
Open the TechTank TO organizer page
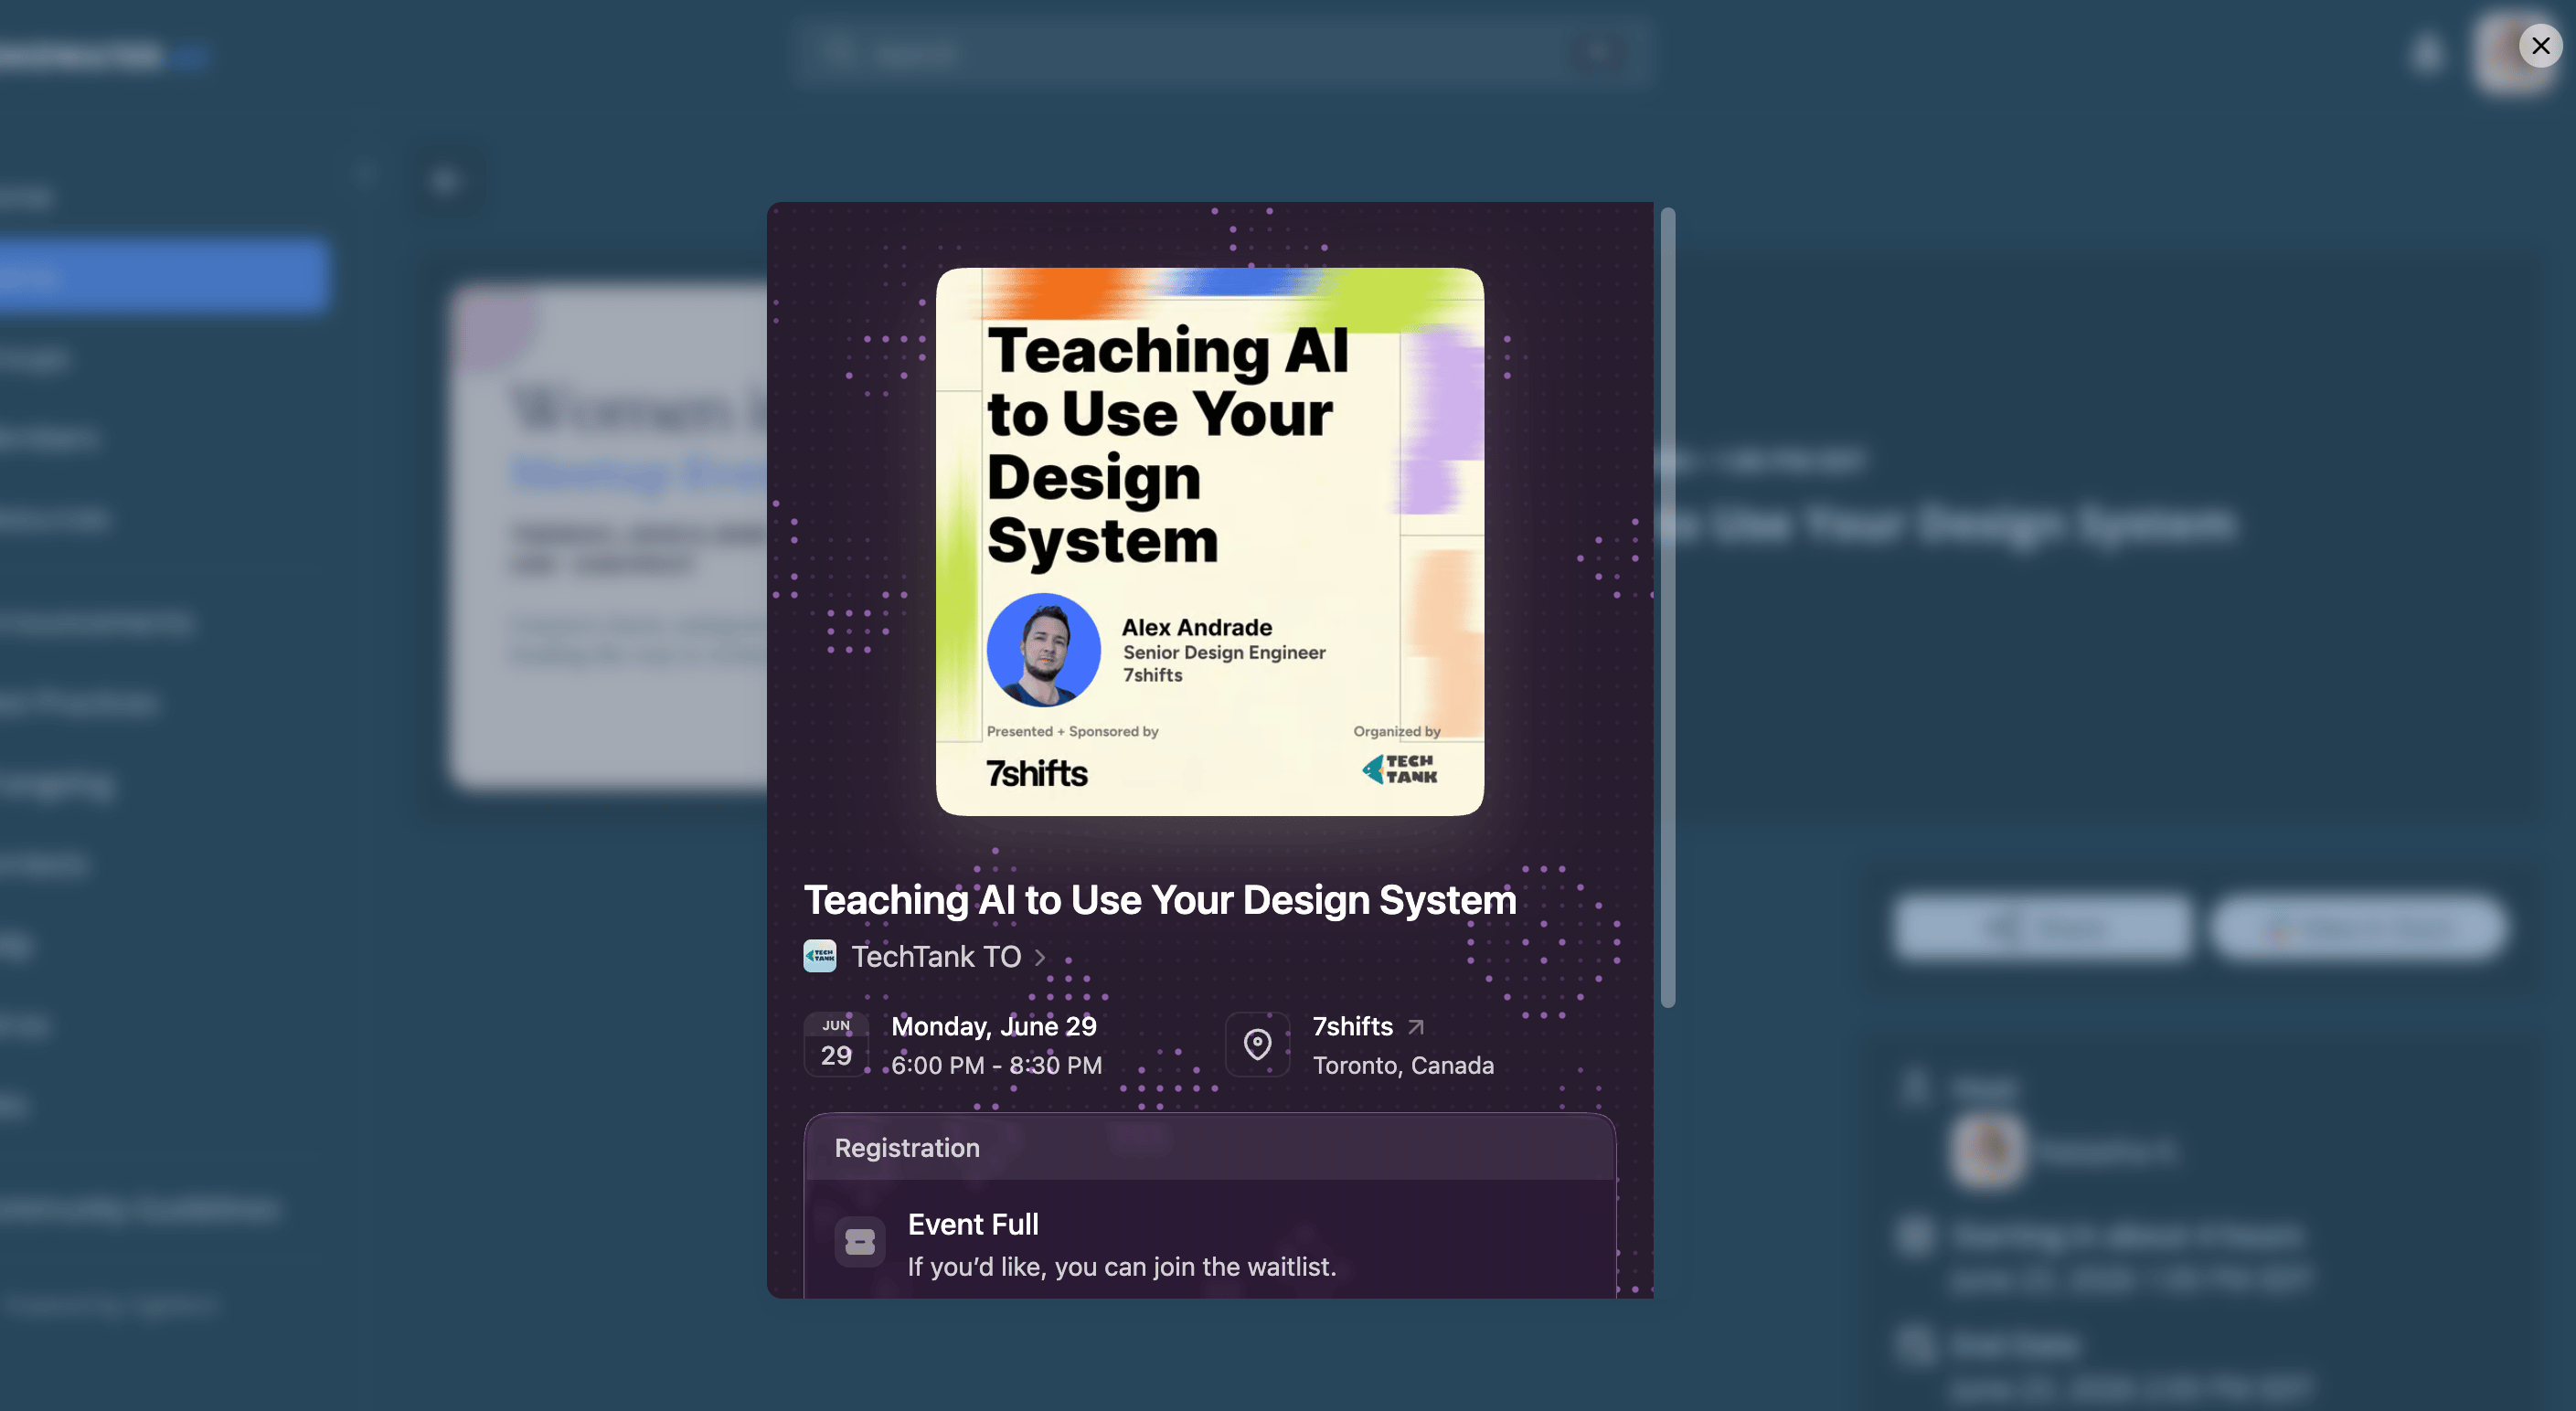click(935, 957)
